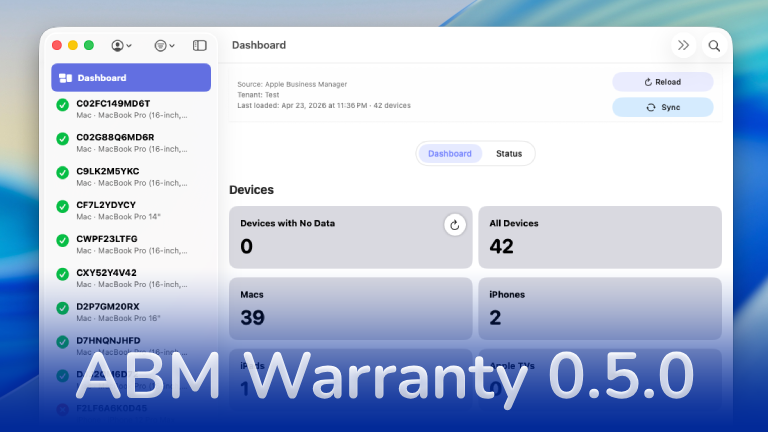
Task: Switch to the Status tab
Action: click(x=509, y=153)
